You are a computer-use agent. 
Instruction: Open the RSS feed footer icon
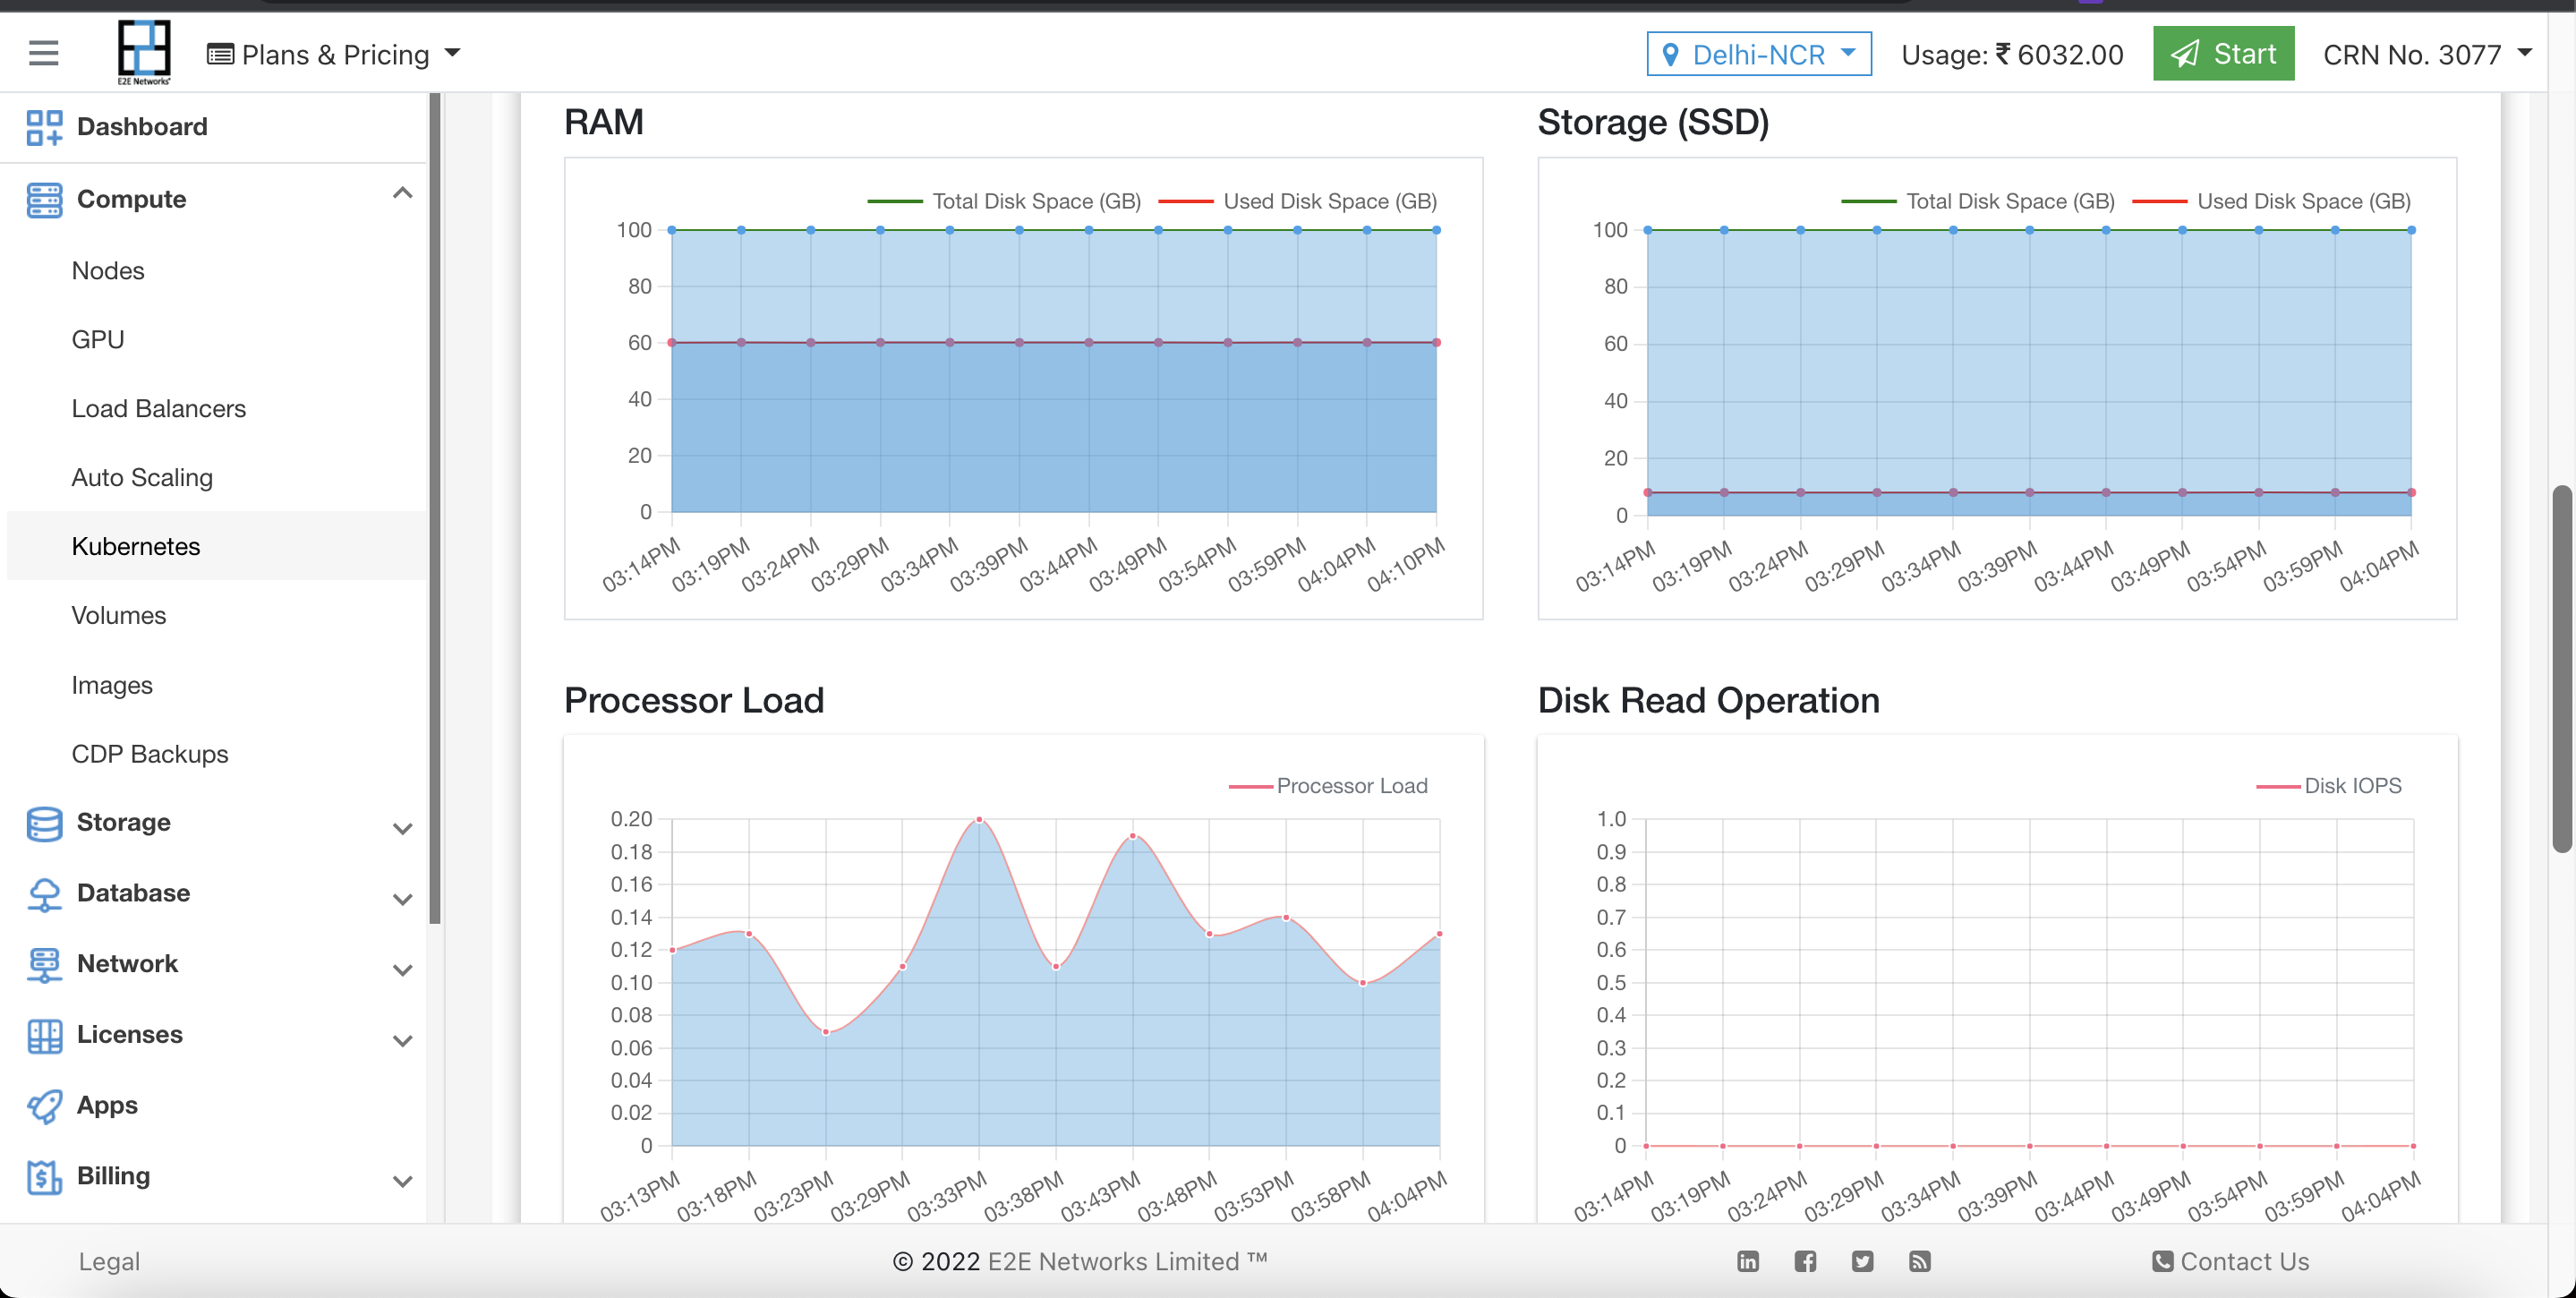(1919, 1262)
